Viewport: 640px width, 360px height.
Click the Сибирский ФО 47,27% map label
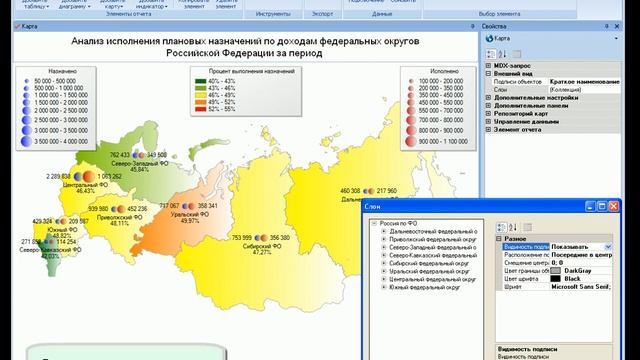click(262, 249)
